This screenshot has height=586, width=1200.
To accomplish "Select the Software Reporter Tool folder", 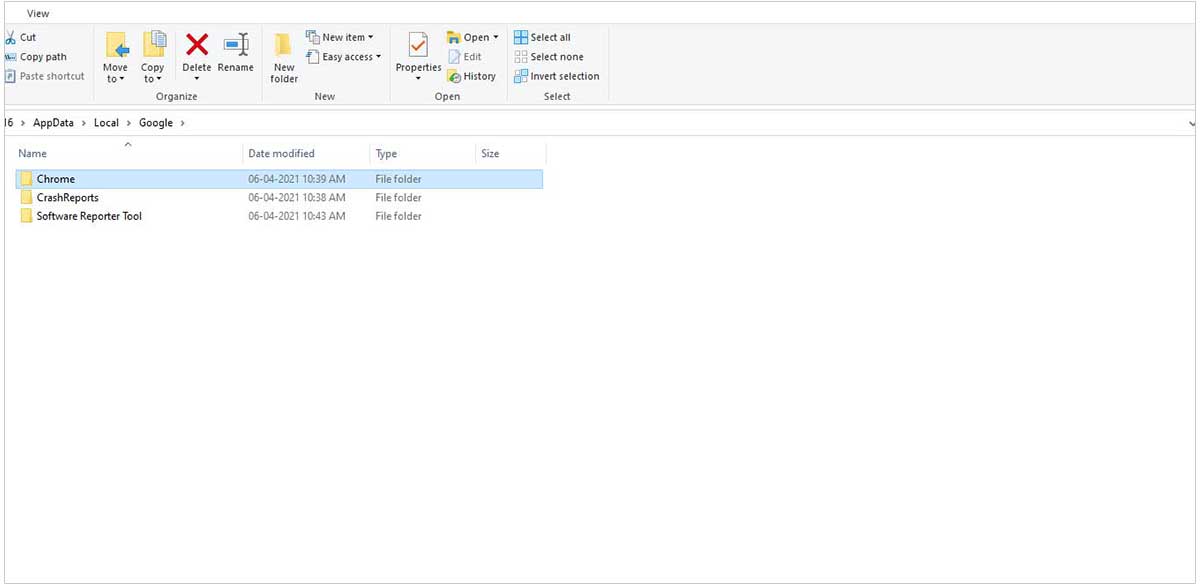I will coord(89,216).
